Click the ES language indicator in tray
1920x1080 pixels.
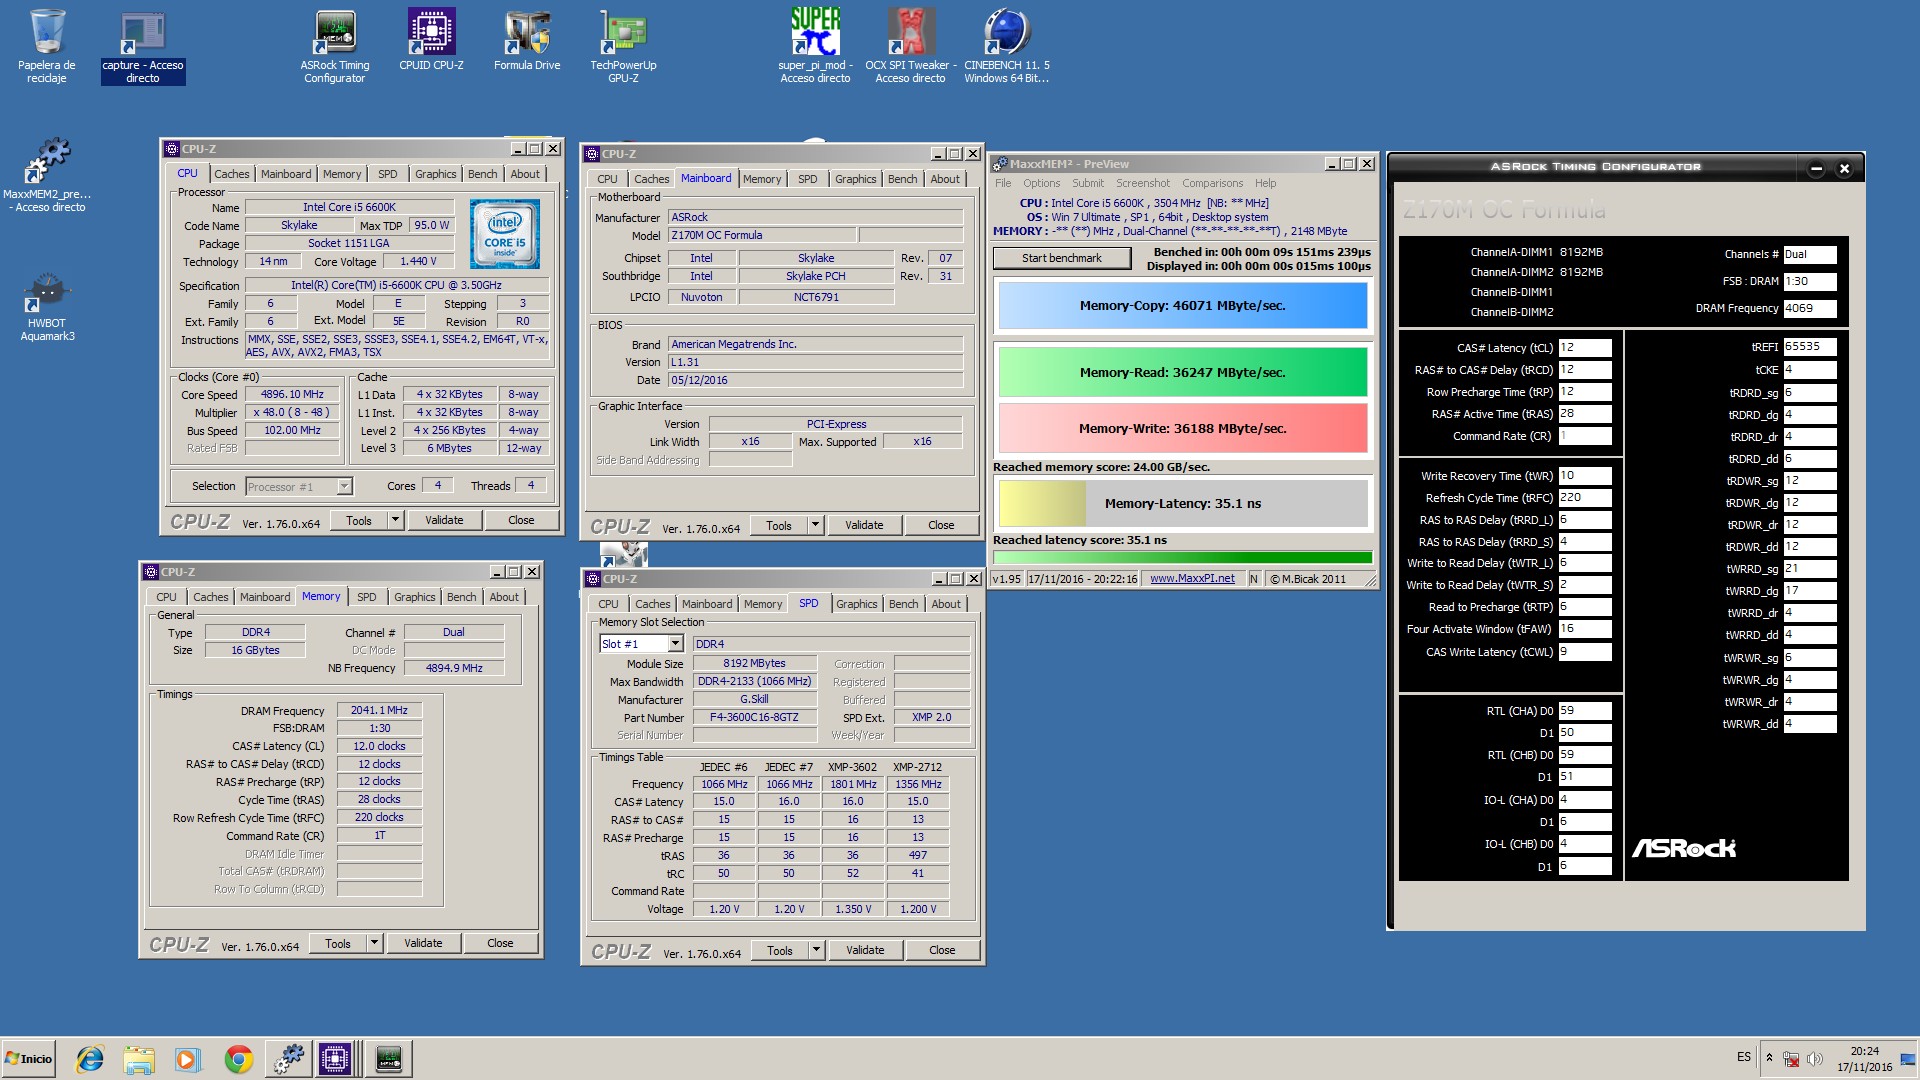pos(1744,1057)
